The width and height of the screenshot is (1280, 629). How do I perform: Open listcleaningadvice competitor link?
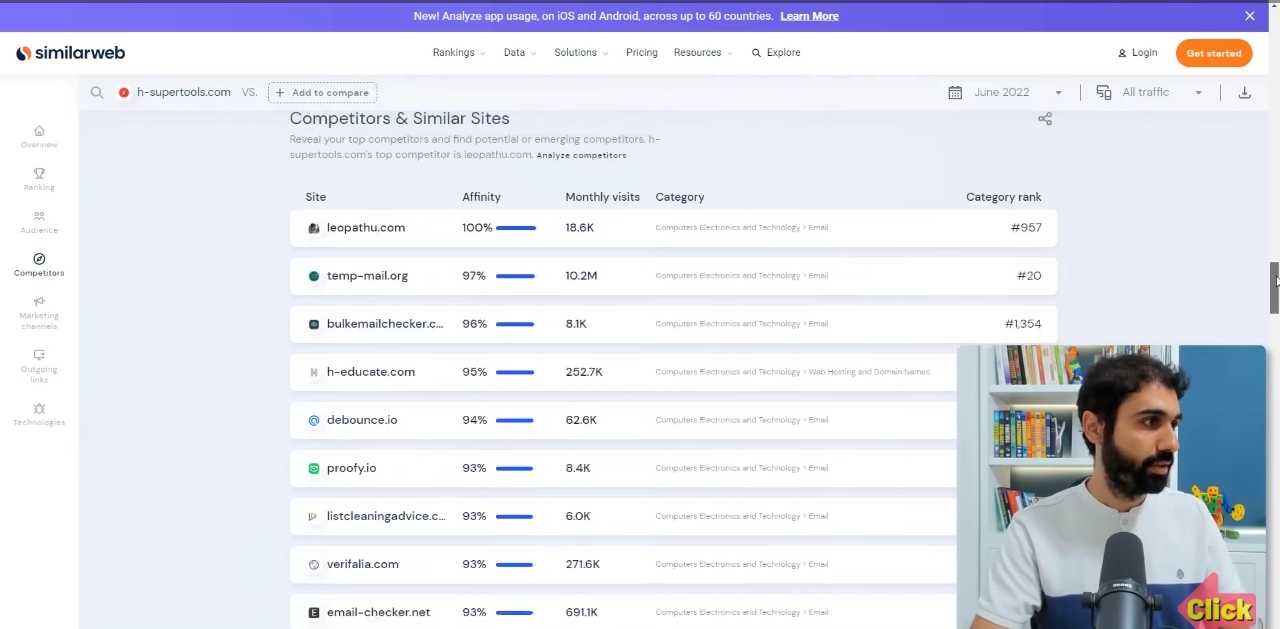point(386,516)
